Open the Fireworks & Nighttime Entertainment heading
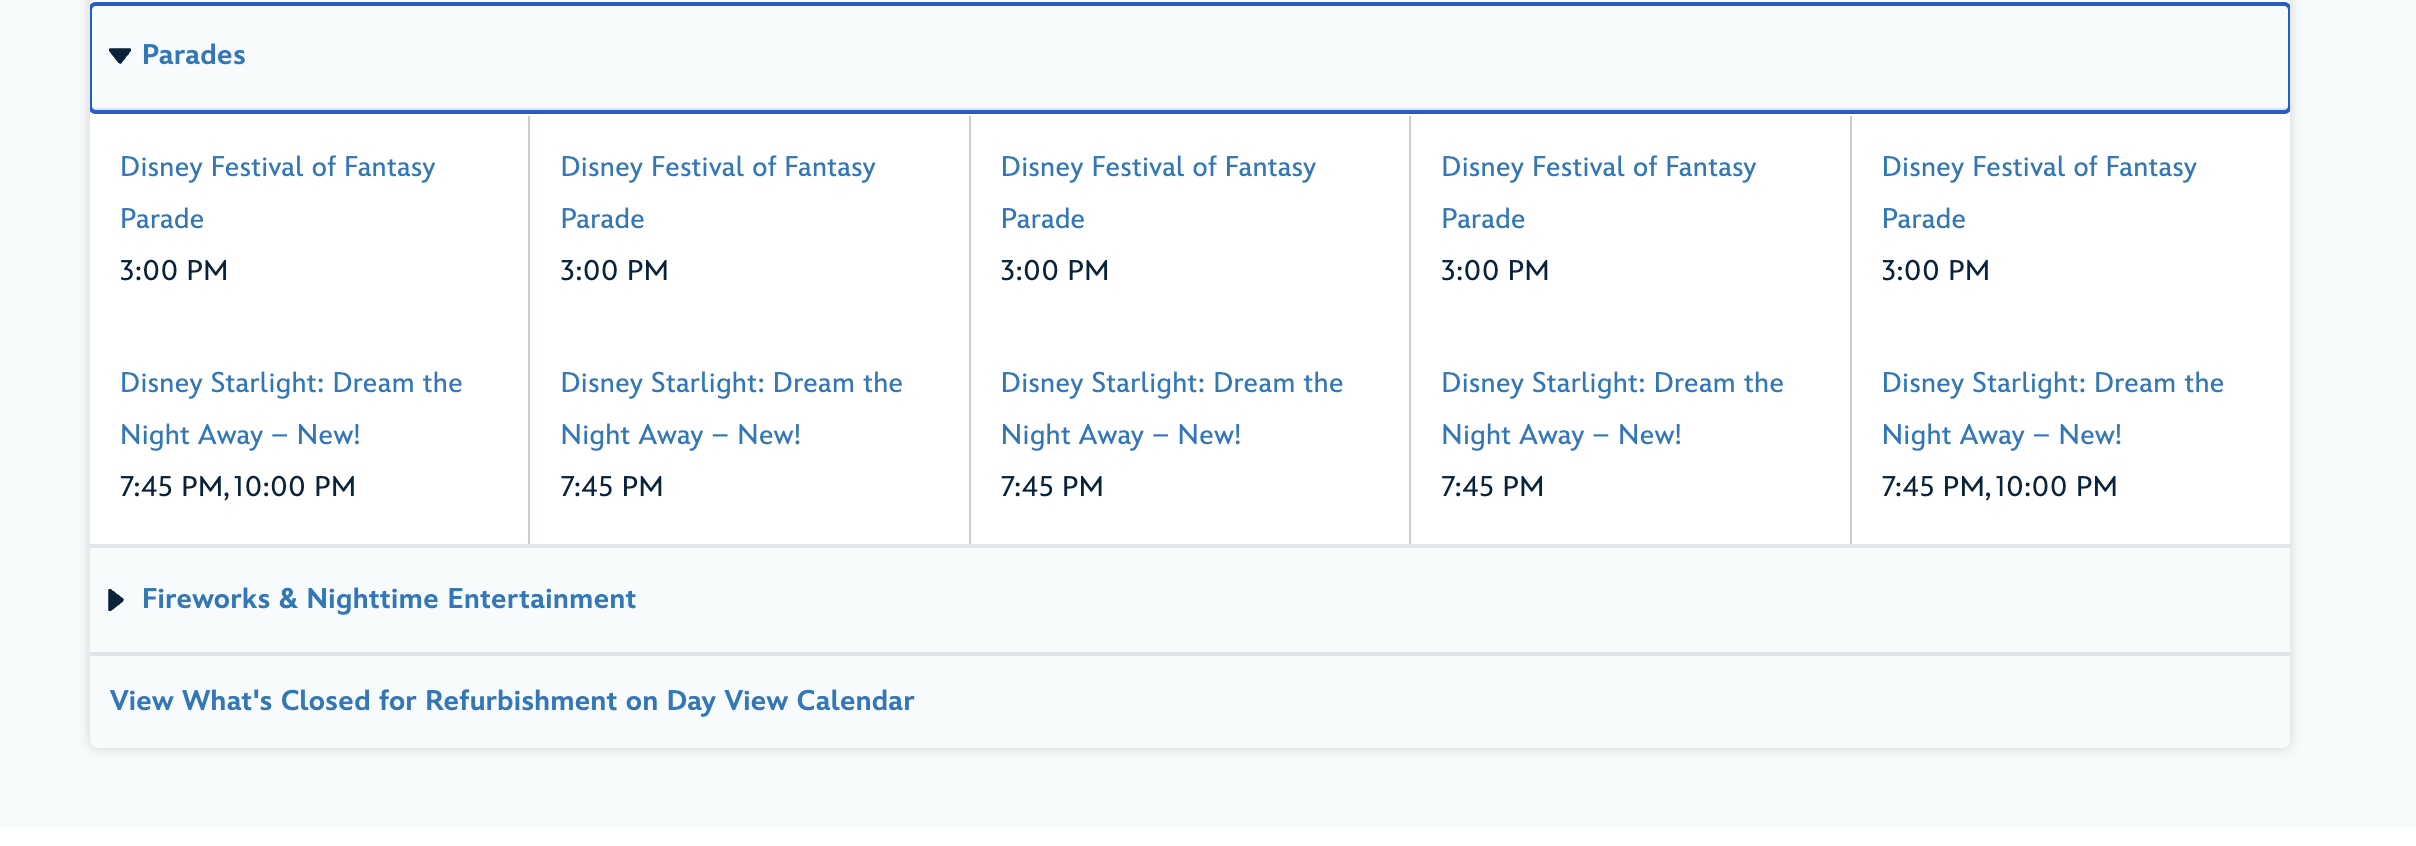 tap(388, 599)
